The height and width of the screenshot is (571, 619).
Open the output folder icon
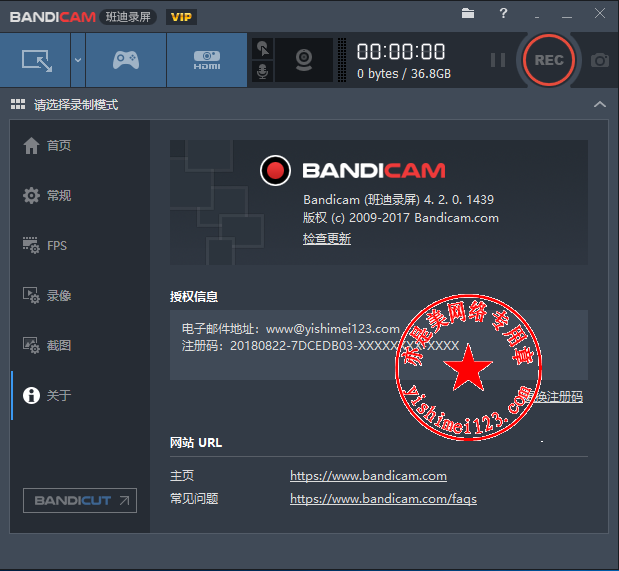tap(468, 13)
